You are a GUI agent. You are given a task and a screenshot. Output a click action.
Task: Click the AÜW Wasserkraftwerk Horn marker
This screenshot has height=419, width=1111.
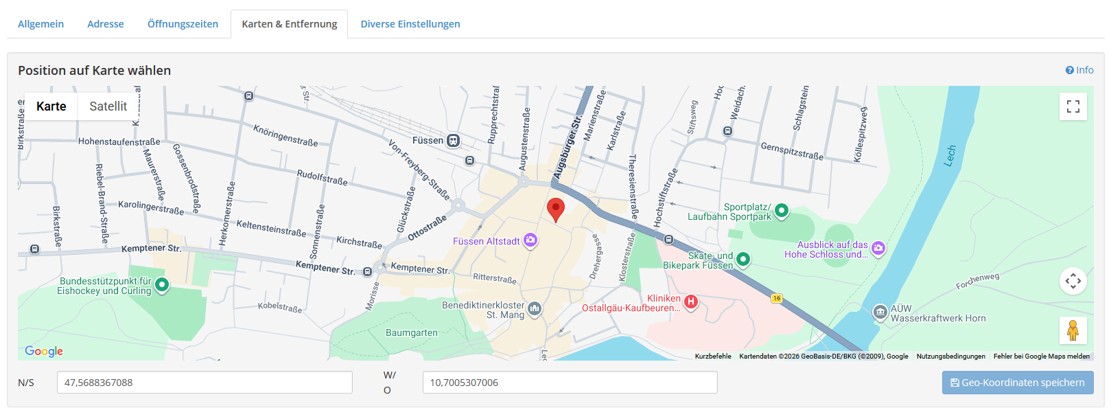[x=880, y=312]
